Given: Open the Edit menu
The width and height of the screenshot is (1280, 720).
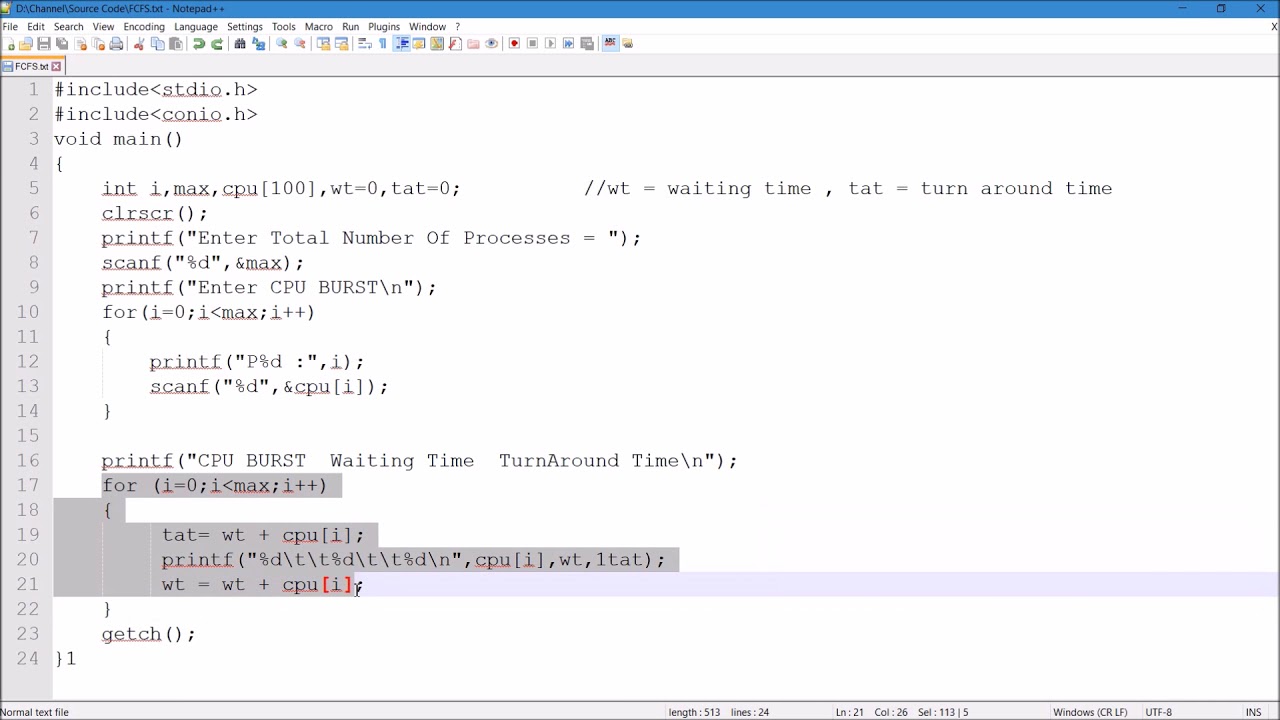Looking at the screenshot, I should pos(36,27).
